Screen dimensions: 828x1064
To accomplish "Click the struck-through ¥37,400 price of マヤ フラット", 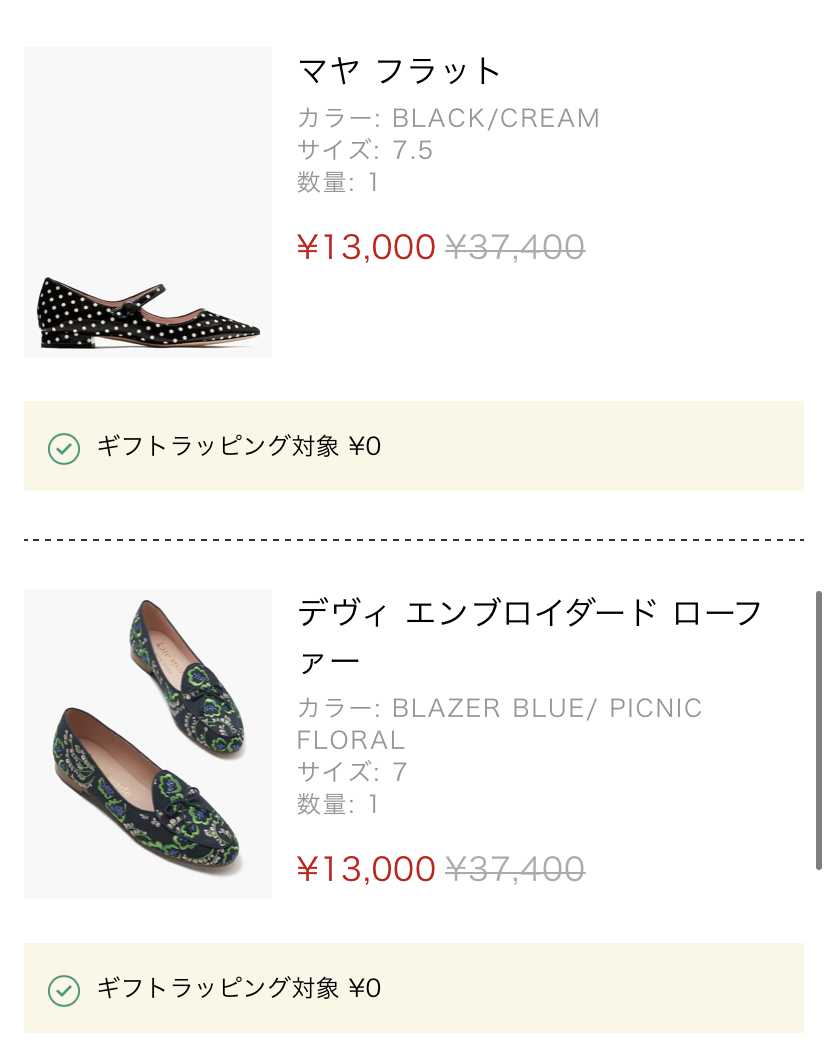I will [514, 247].
